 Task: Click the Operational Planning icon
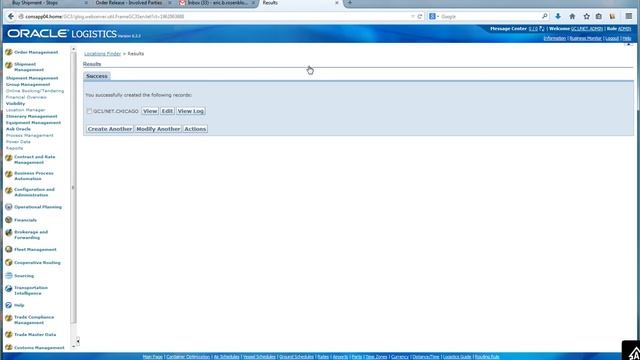coord(9,207)
